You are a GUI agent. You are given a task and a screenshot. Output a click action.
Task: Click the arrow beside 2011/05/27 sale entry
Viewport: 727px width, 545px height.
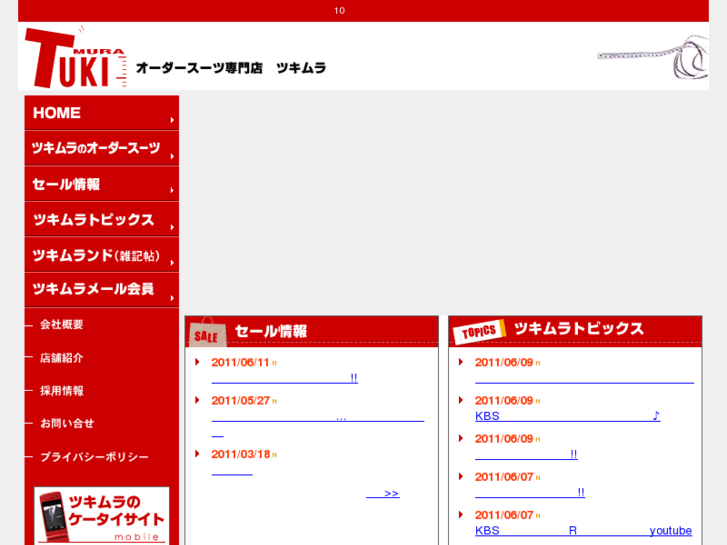pyautogui.click(x=197, y=400)
